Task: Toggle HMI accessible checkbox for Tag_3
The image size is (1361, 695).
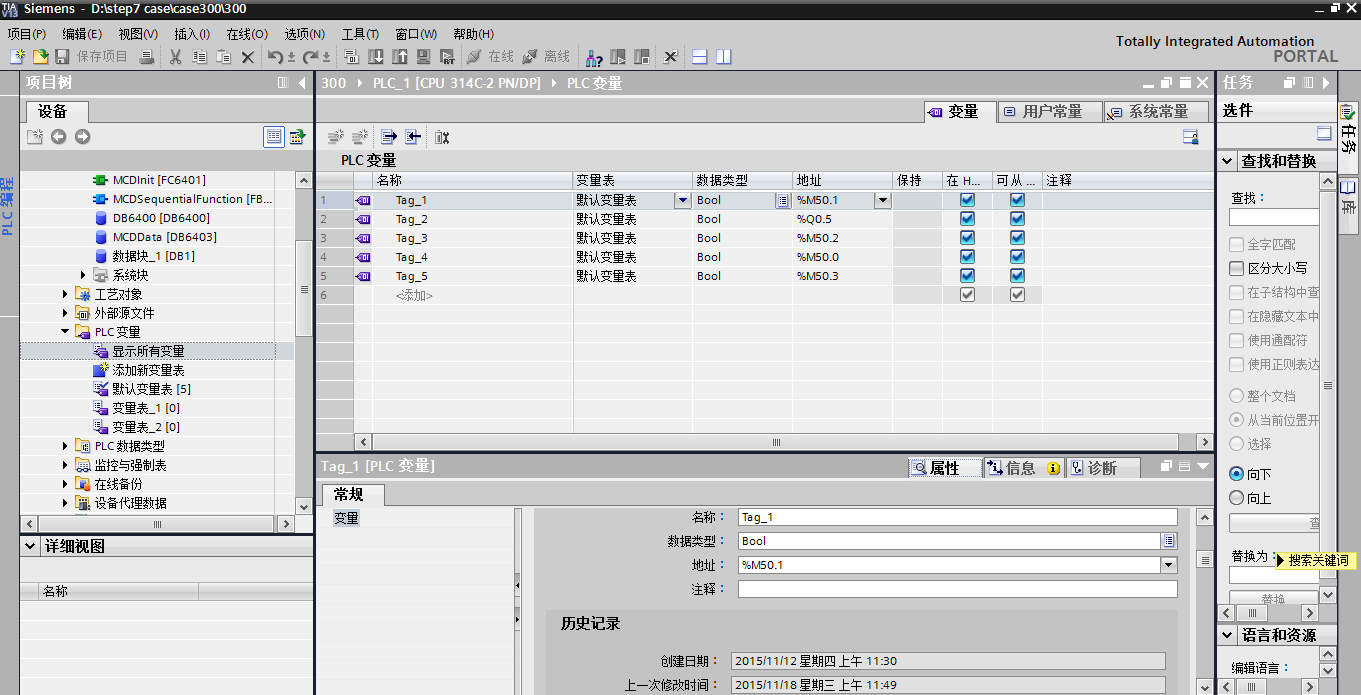Action: tap(967, 238)
